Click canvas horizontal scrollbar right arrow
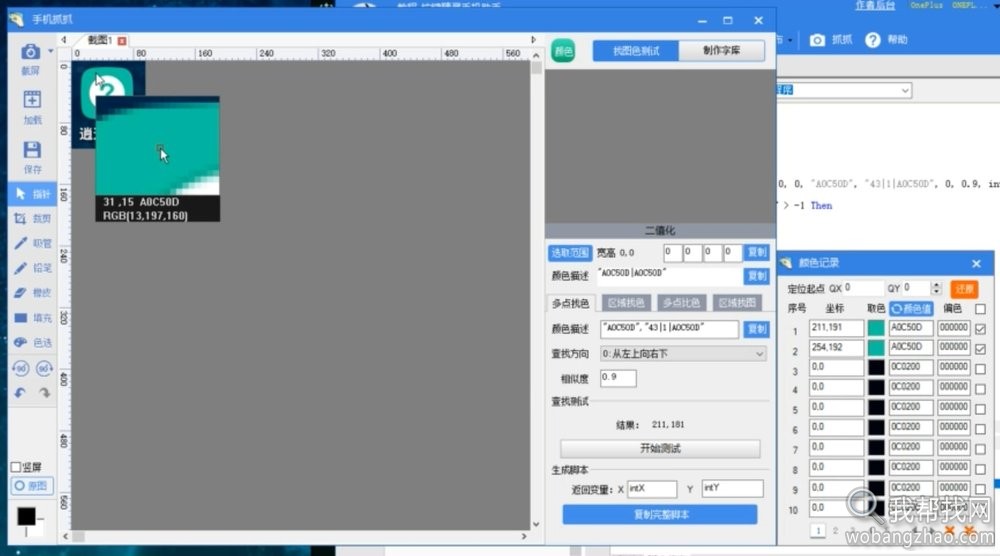 [x=524, y=536]
